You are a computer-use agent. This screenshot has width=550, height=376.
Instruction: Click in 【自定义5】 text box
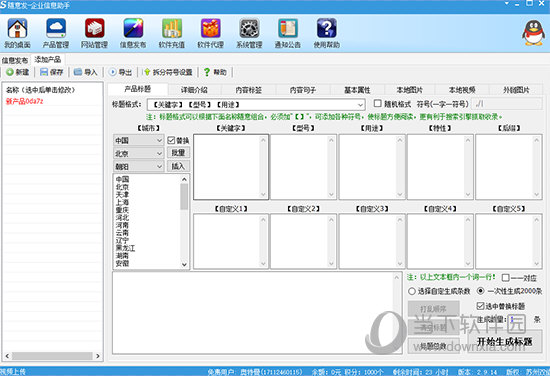(509, 242)
